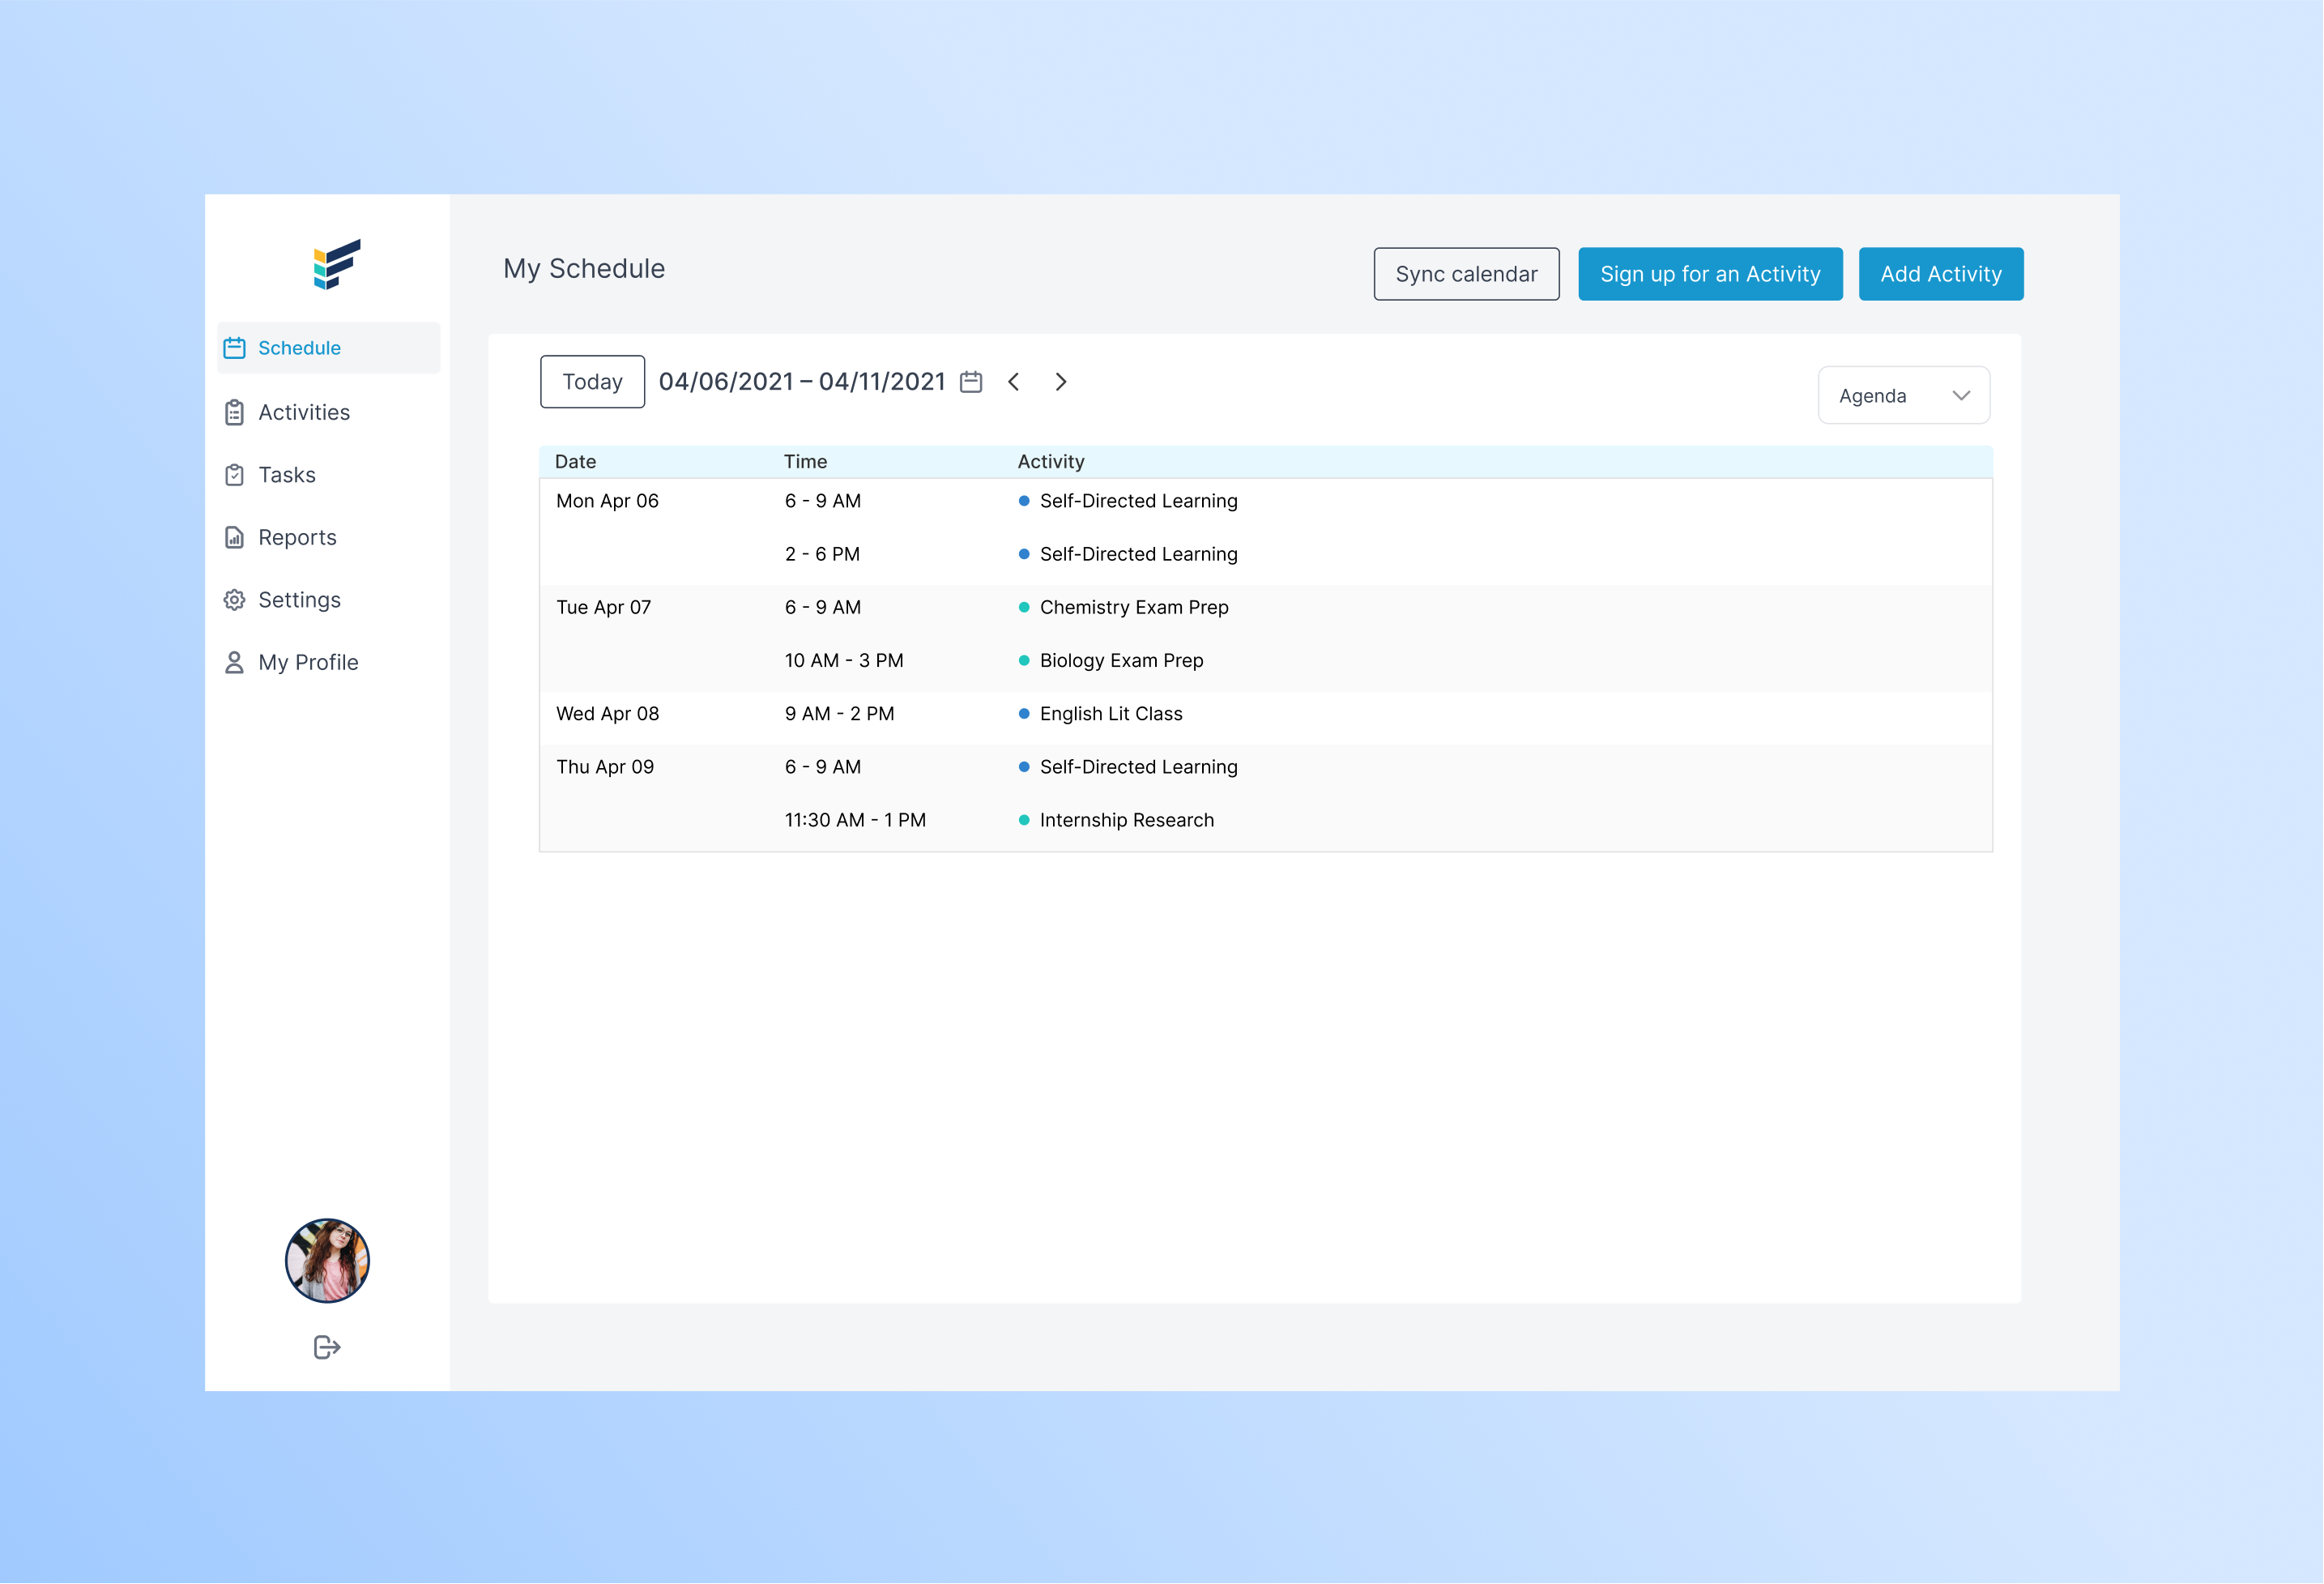Open the Chemistry Exam Prep activity

tap(1134, 608)
